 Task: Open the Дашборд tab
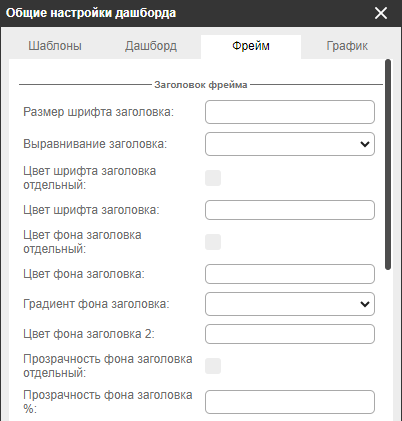151,46
